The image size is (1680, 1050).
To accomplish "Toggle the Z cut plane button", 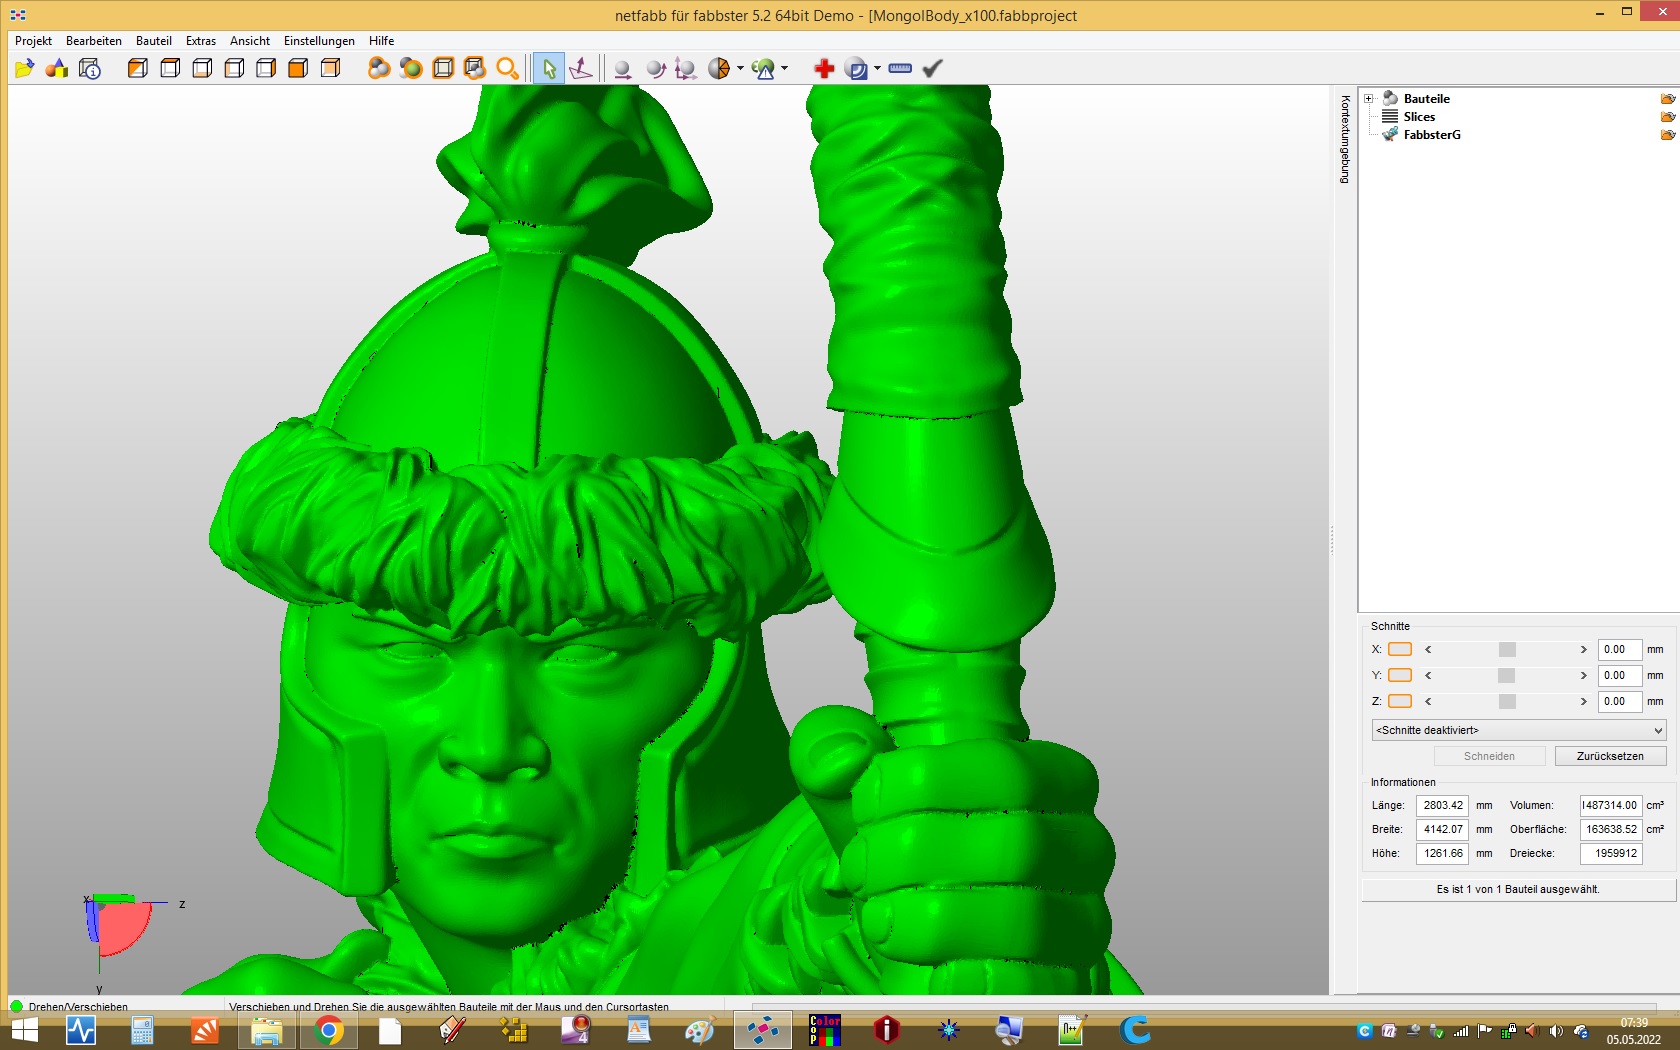I will tap(1400, 701).
